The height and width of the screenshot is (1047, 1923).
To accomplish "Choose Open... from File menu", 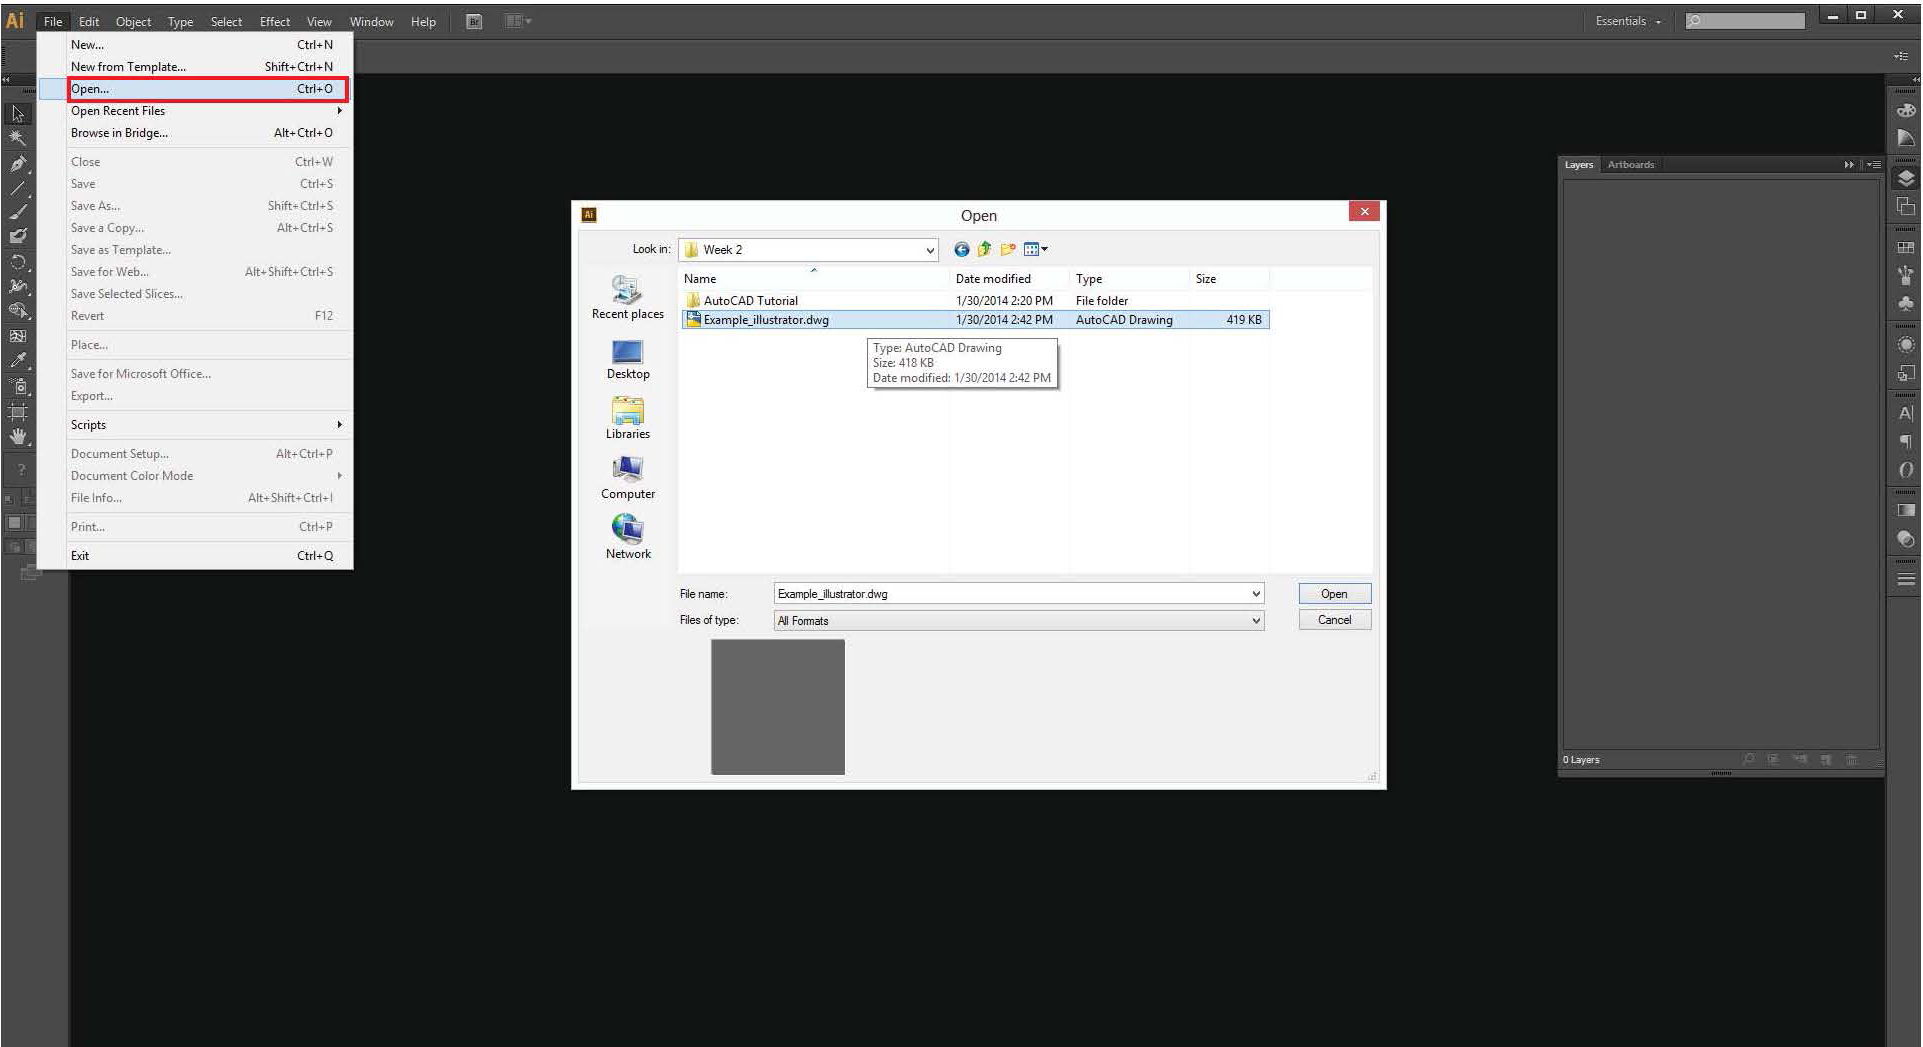I will [208, 89].
